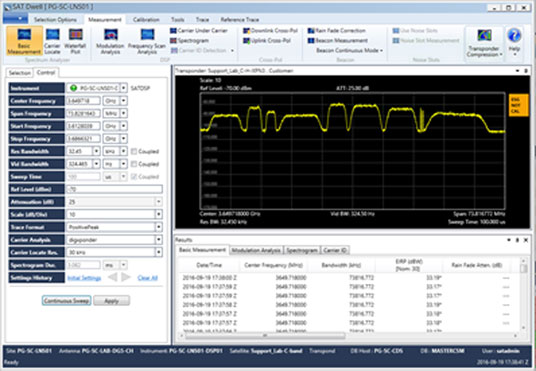Expand Carrier Locate Res. dropdown
This screenshot has height=371, width=536.
(x=158, y=252)
